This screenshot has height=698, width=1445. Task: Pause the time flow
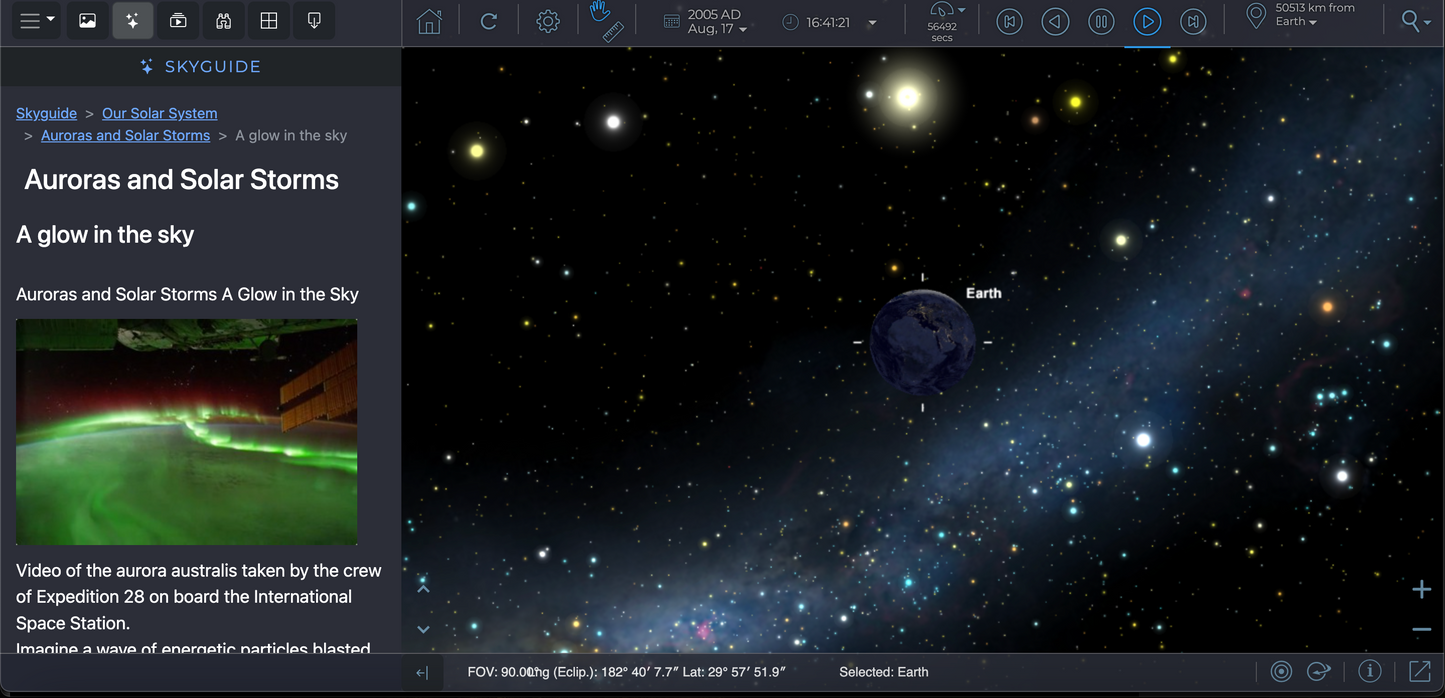(x=1101, y=22)
